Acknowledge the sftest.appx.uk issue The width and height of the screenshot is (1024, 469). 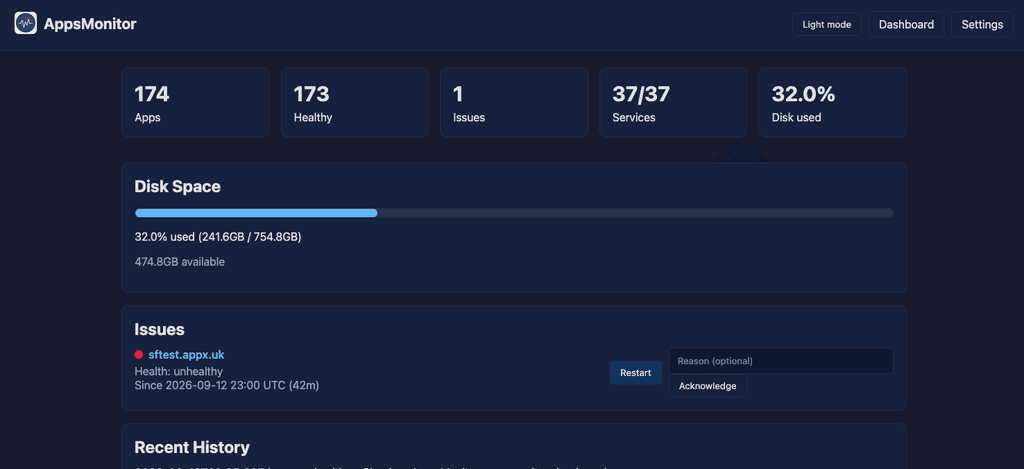pyautogui.click(x=707, y=386)
